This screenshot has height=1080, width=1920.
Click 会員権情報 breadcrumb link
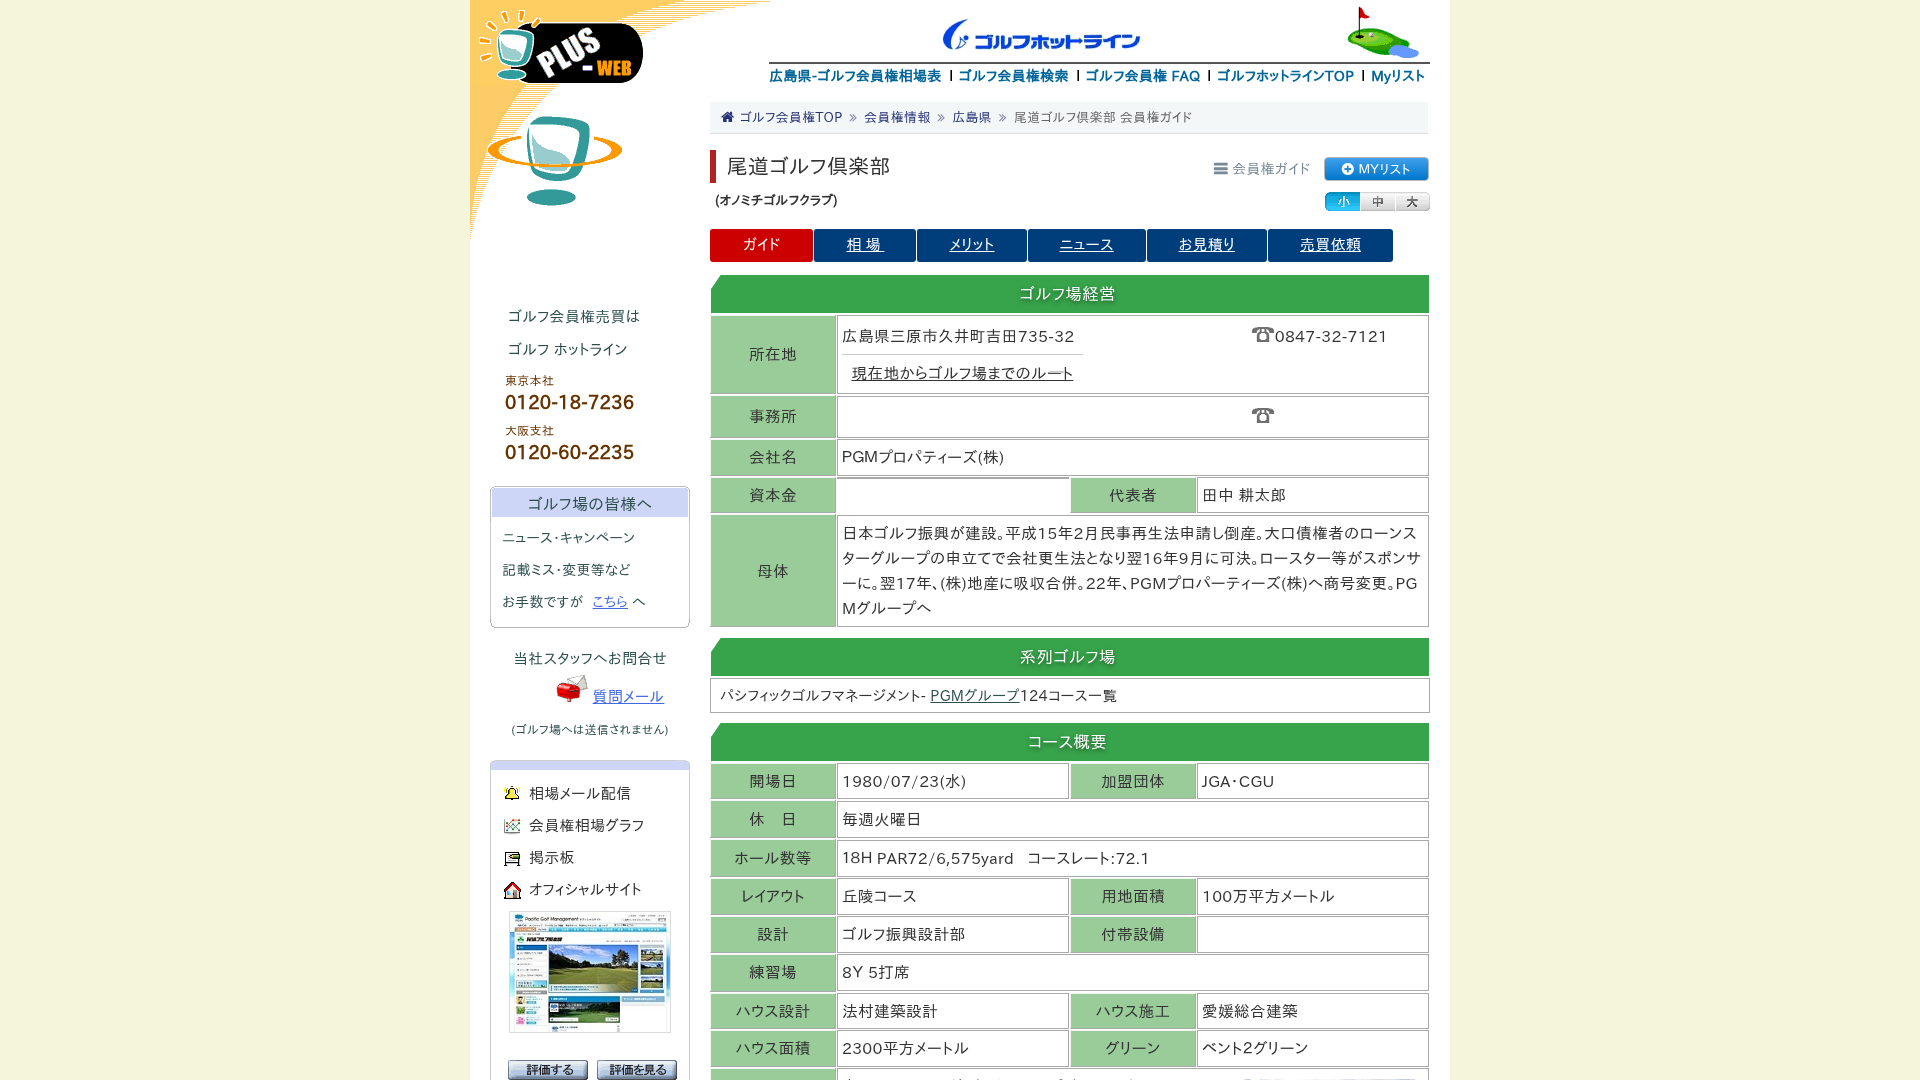click(x=897, y=117)
